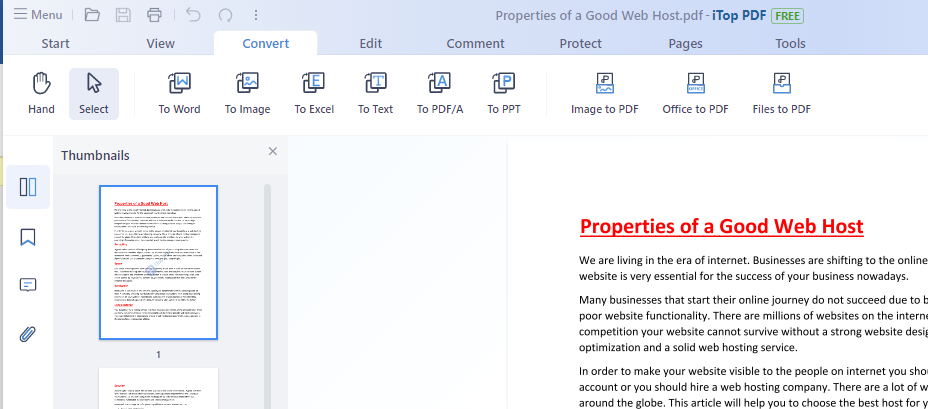Open the Protect tab
This screenshot has height=409, width=928.
[x=581, y=43]
